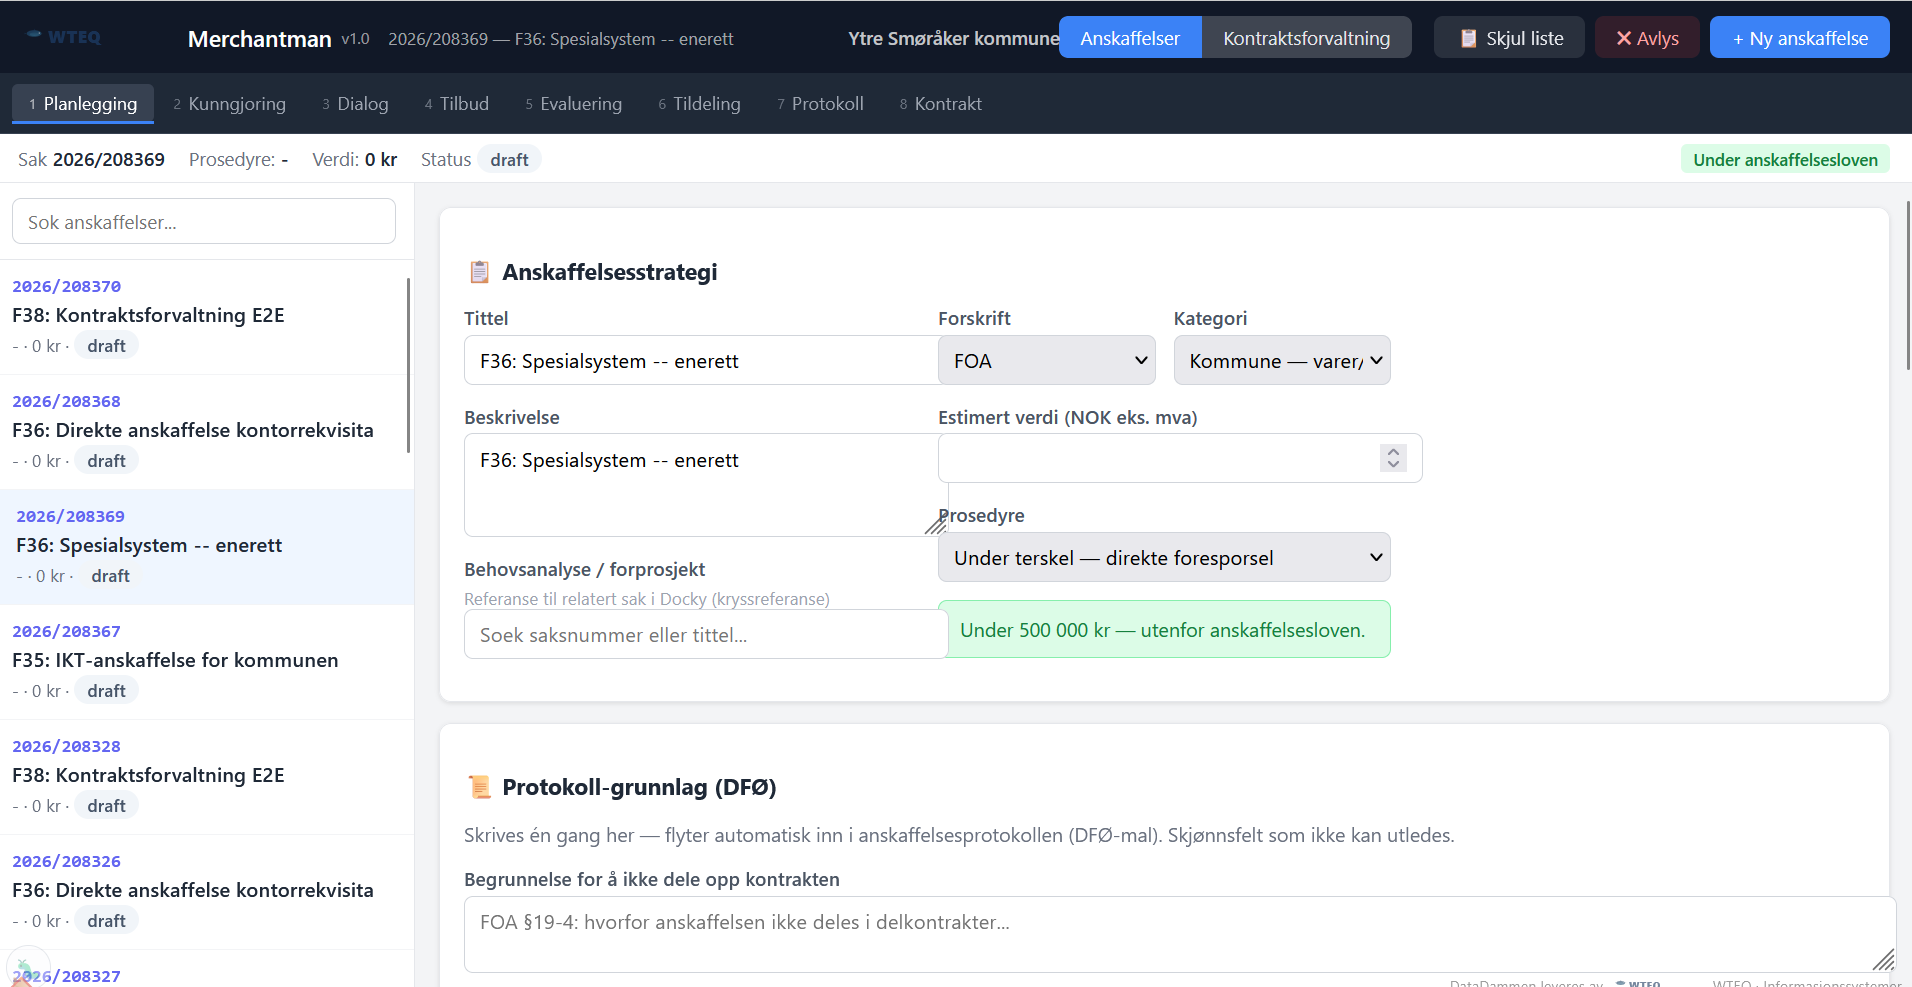Image resolution: width=1912 pixels, height=987 pixels.
Task: Open the Kategori dropdown
Action: [x=1281, y=360]
